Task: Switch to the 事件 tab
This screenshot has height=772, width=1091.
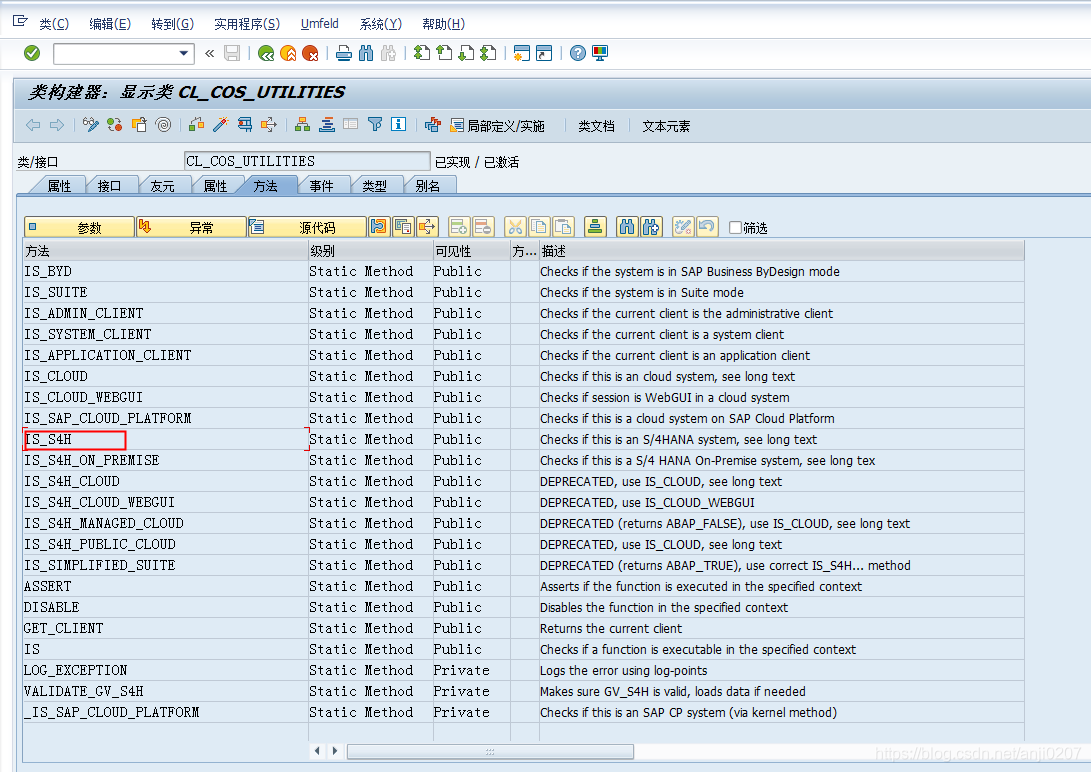Action: point(321,186)
